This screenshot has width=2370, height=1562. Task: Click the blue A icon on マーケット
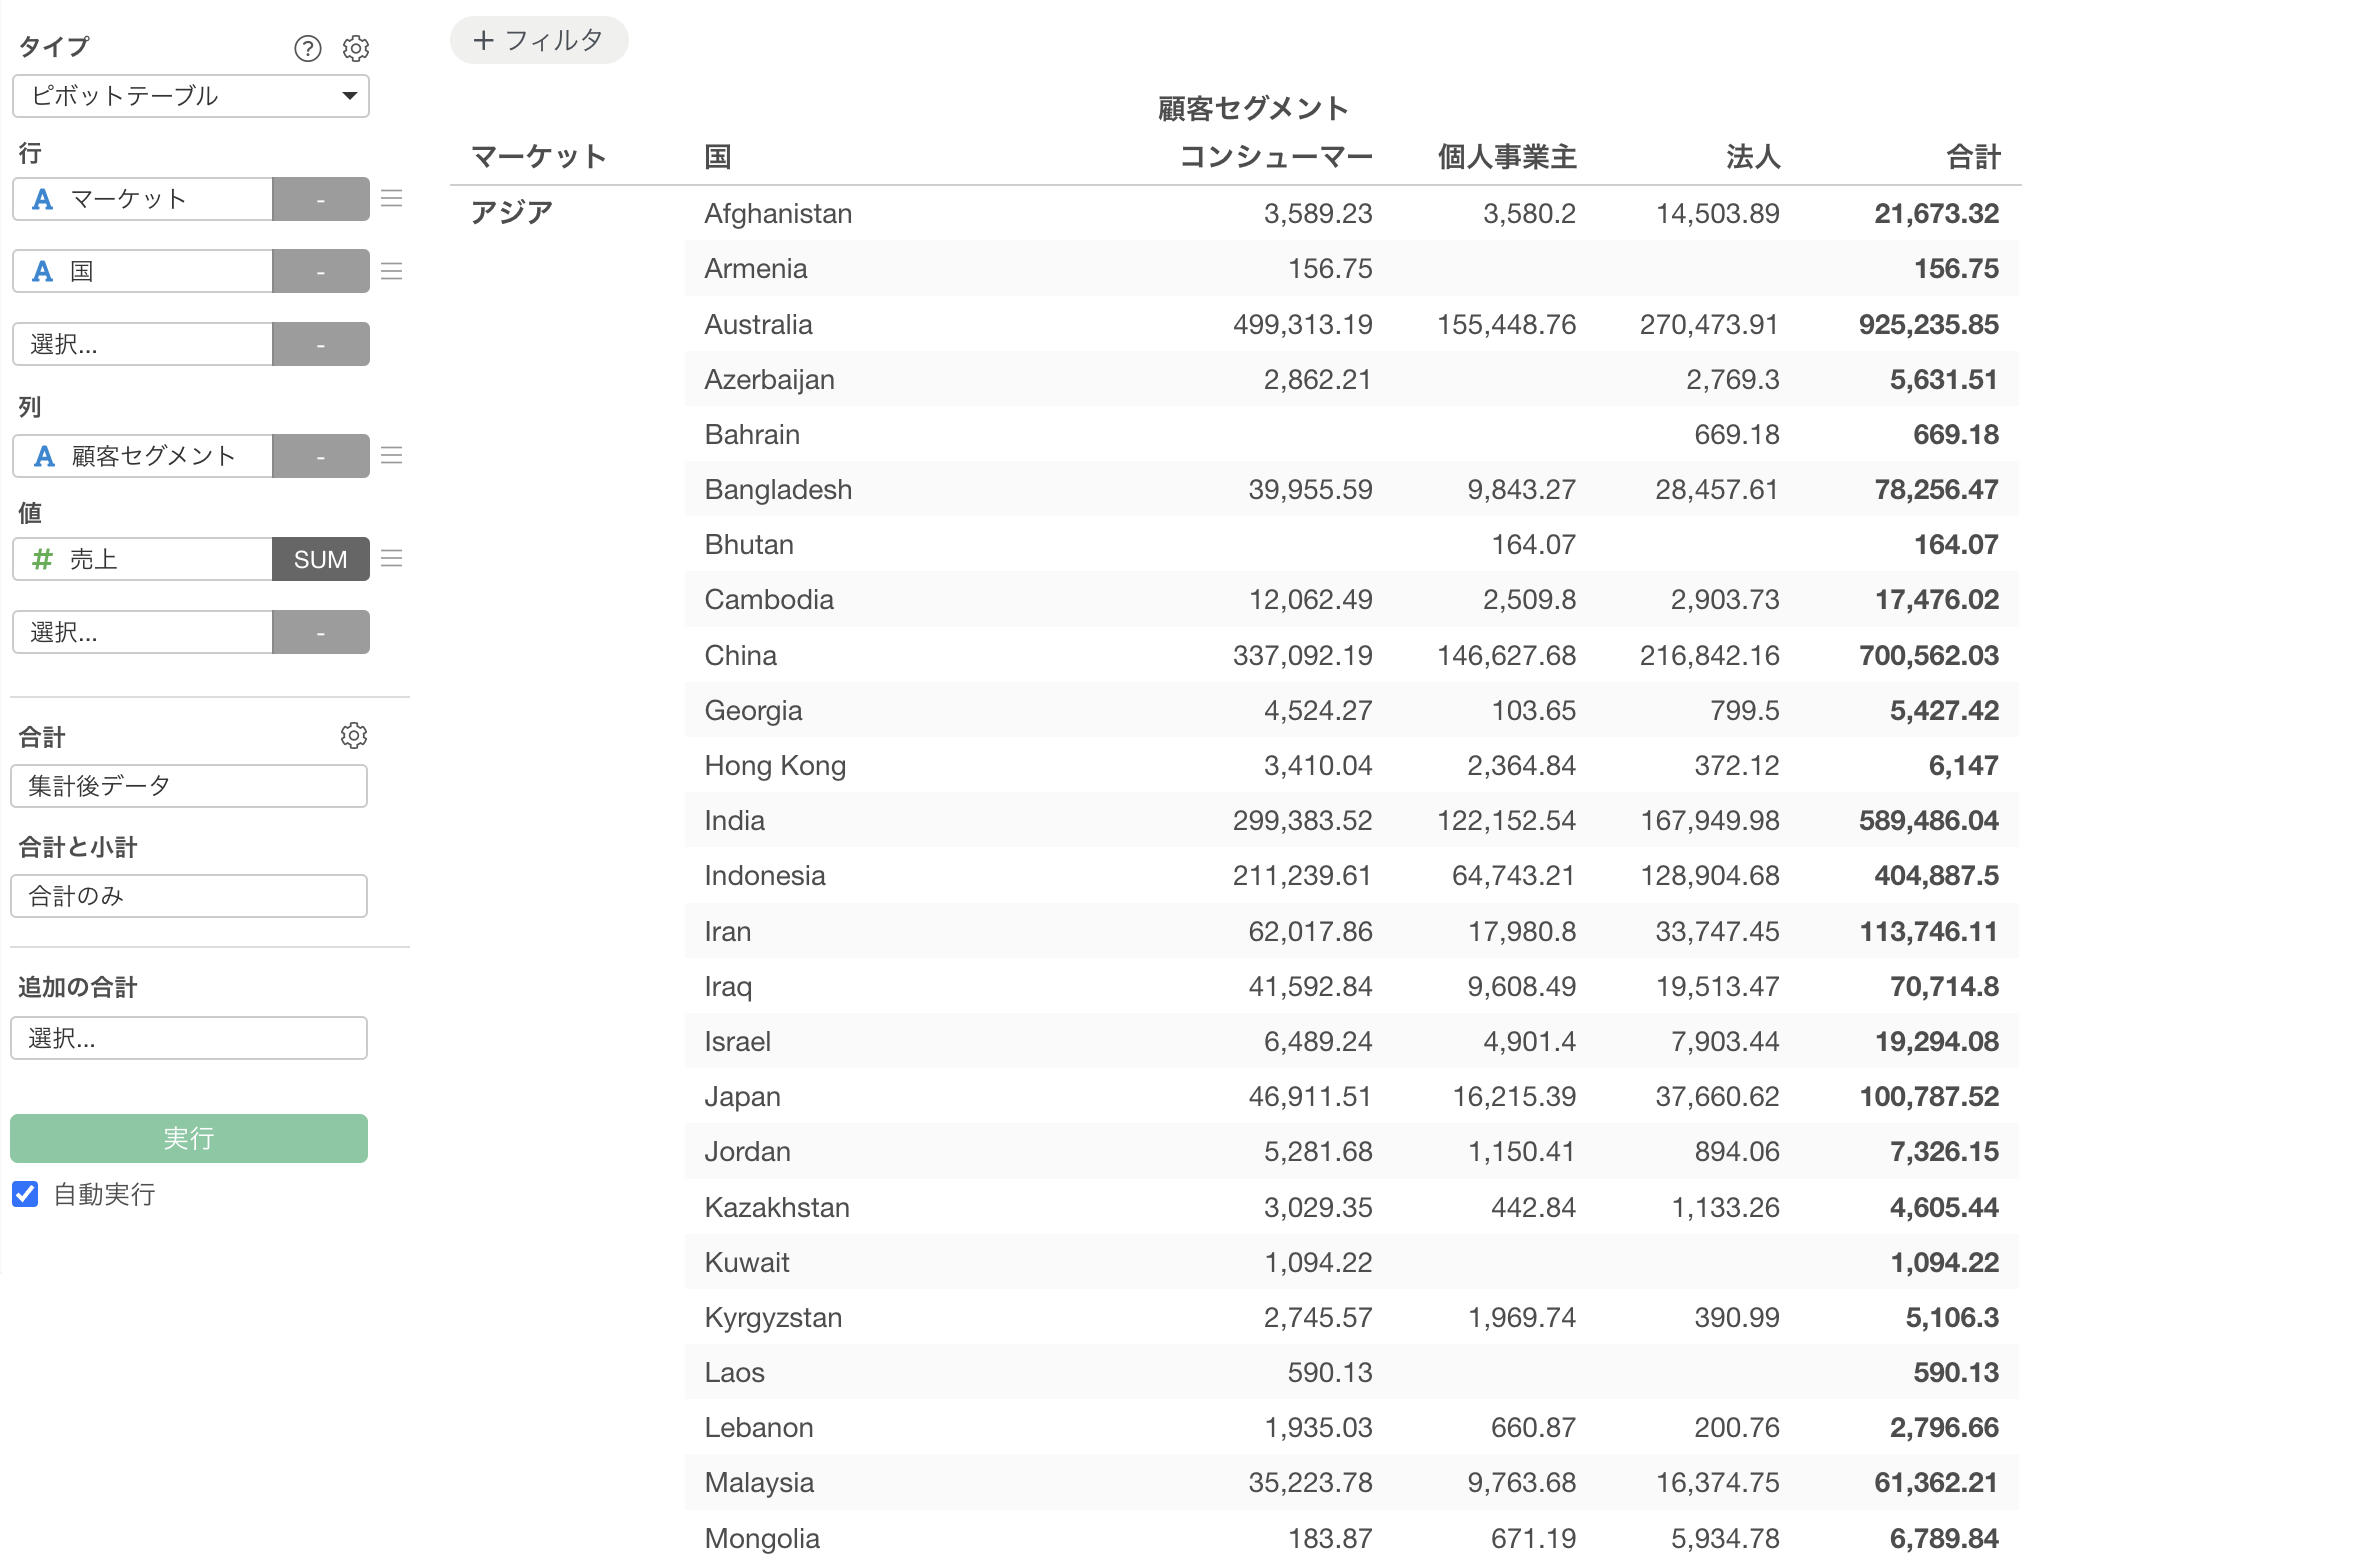pos(42,200)
